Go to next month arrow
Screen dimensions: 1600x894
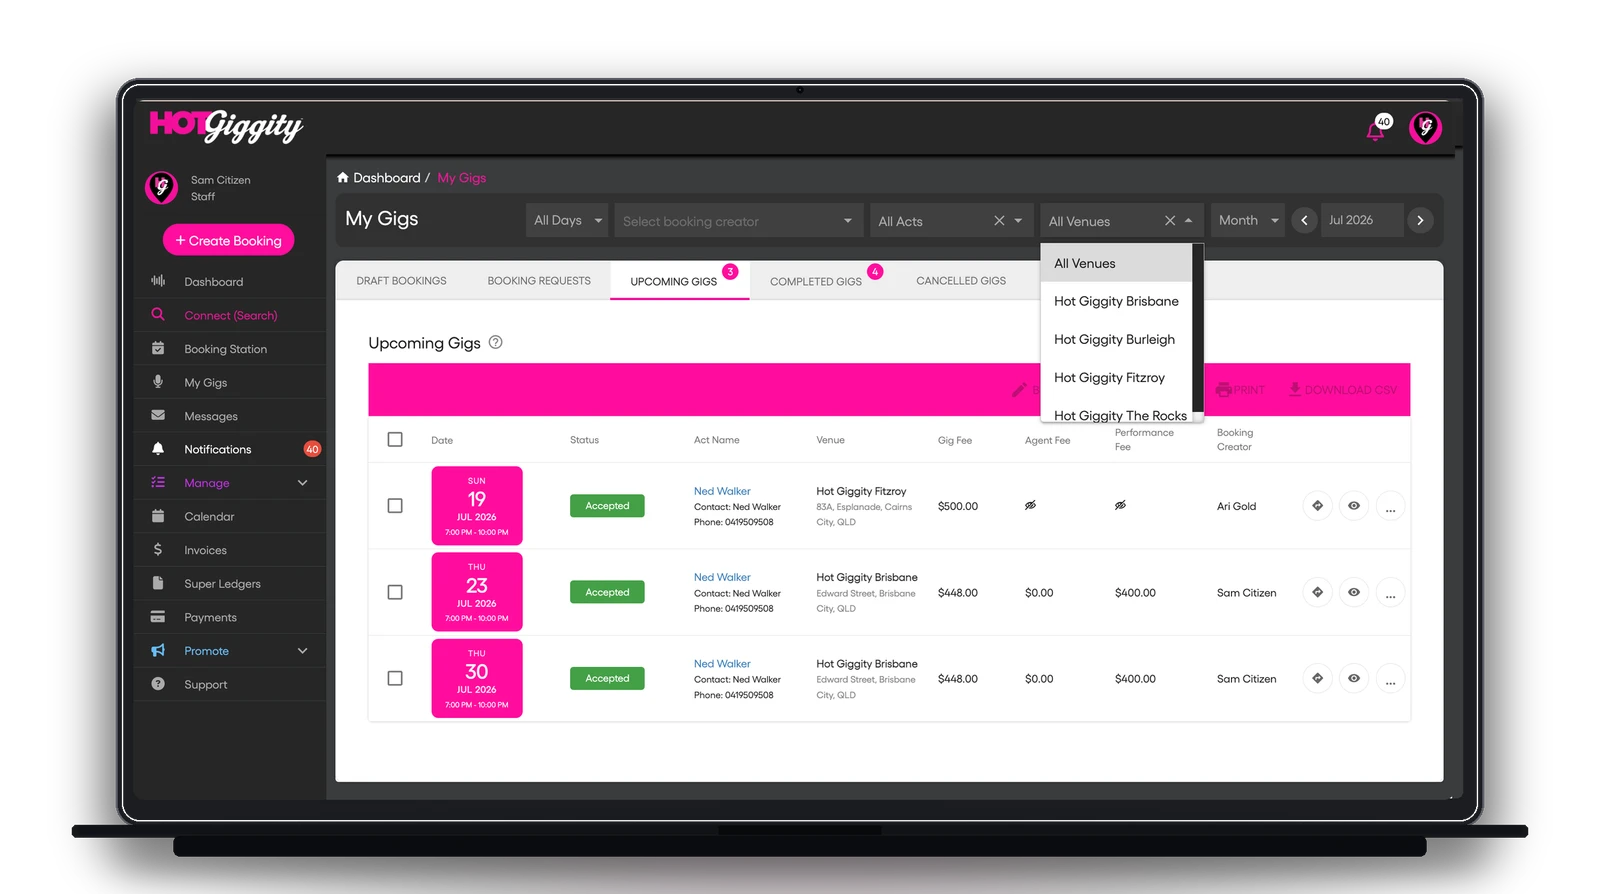tap(1420, 220)
